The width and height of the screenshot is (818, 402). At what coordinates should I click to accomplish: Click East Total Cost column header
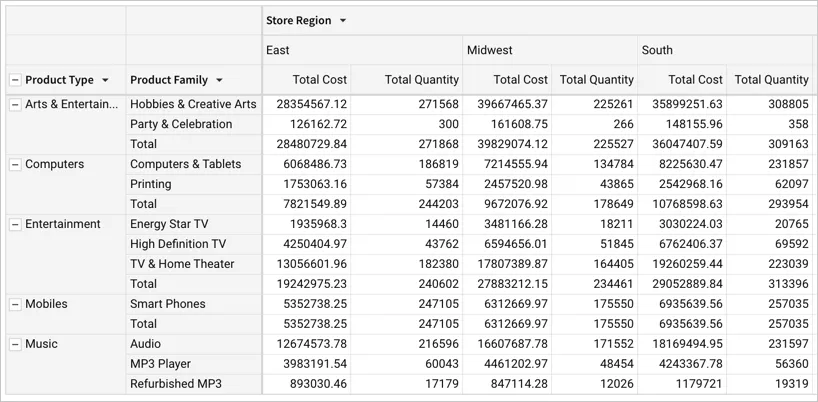tap(306, 80)
